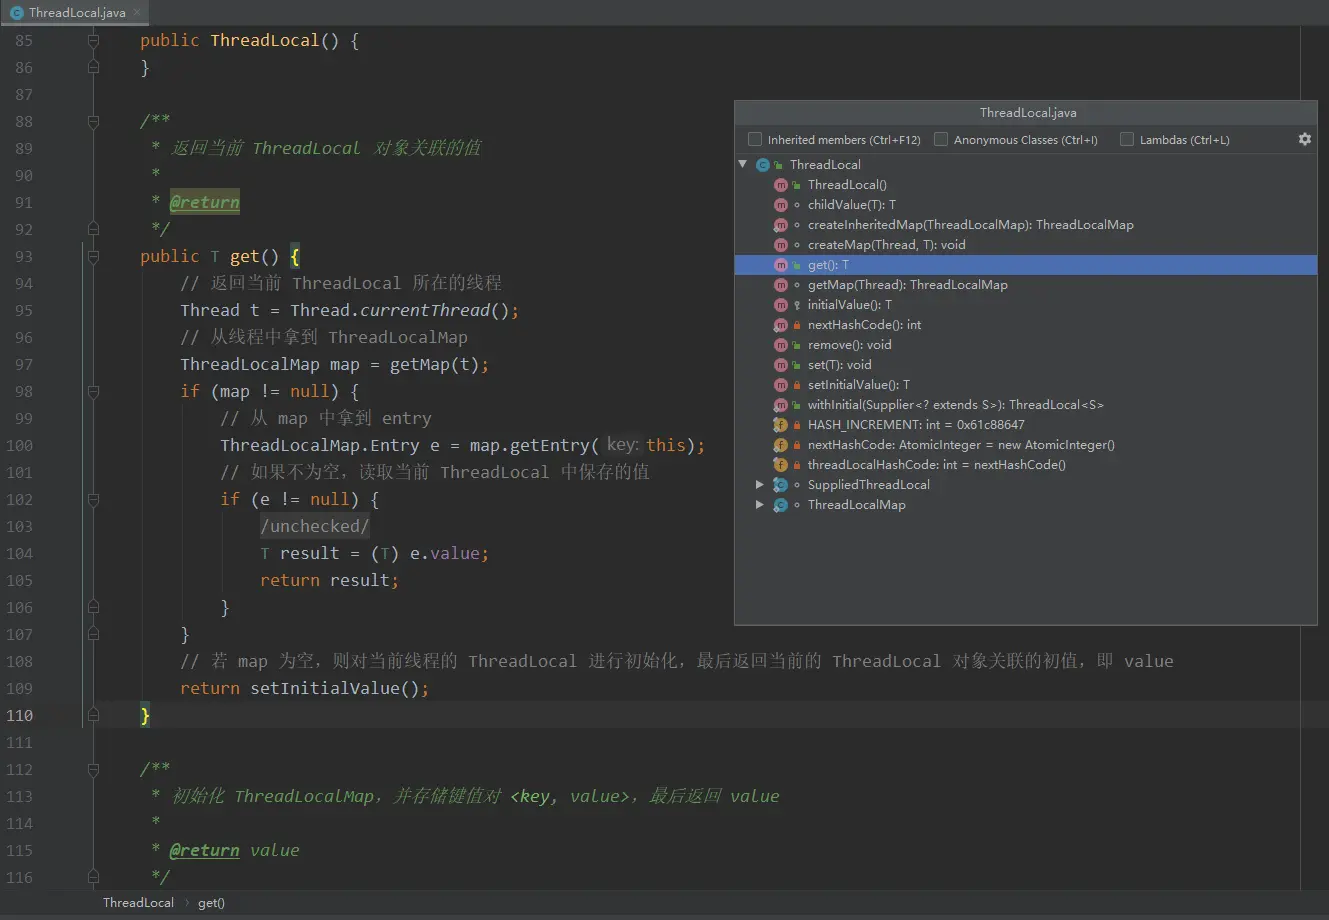
Task: Enable the Anonymous Classes checkbox
Action: pyautogui.click(x=941, y=139)
